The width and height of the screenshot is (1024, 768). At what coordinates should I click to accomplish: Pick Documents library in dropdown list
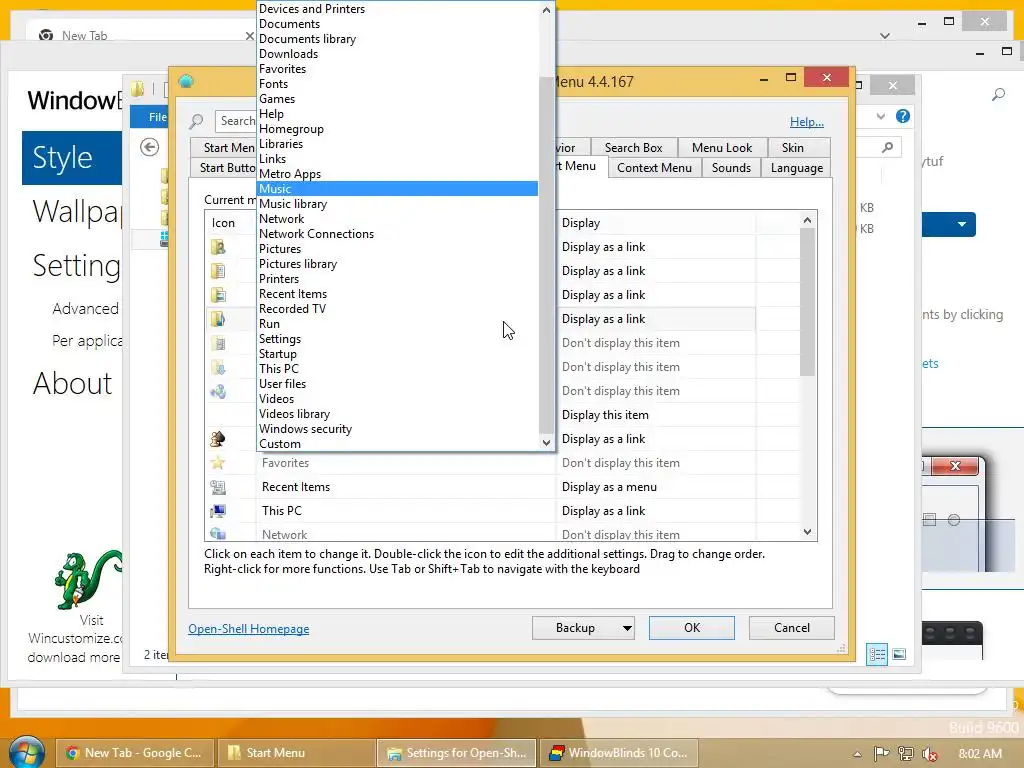[398, 39]
